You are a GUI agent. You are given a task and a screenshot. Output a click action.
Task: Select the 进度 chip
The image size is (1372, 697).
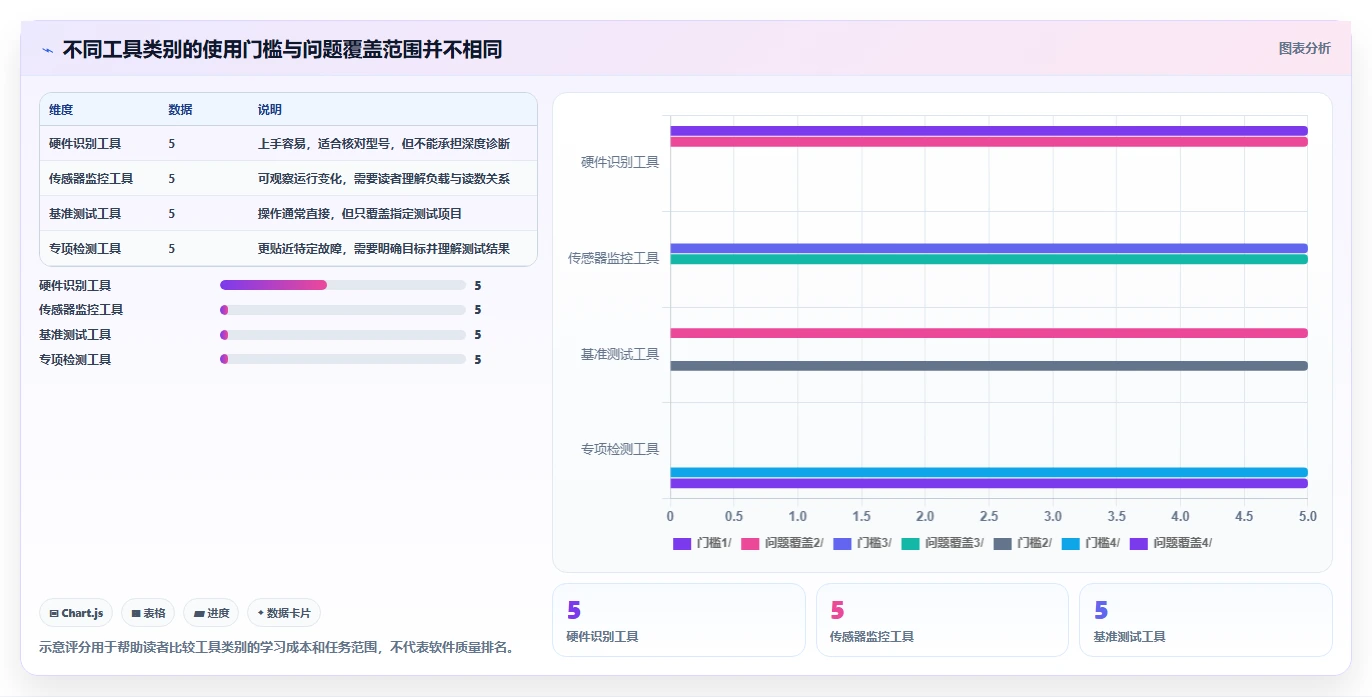[211, 613]
